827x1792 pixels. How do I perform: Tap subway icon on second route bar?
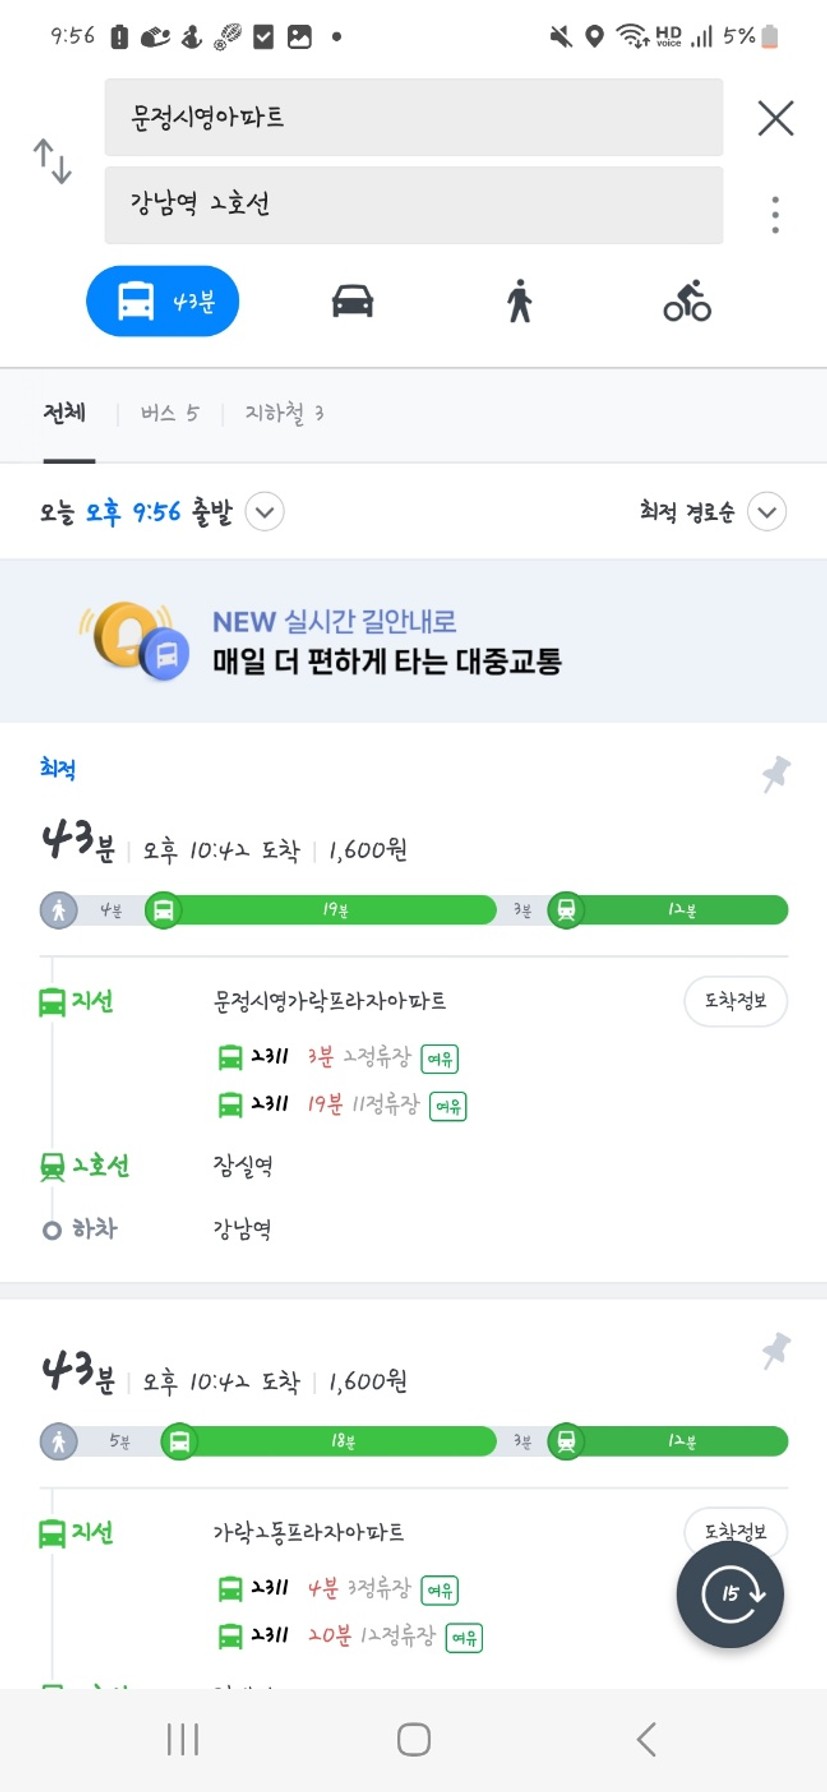(x=566, y=1441)
